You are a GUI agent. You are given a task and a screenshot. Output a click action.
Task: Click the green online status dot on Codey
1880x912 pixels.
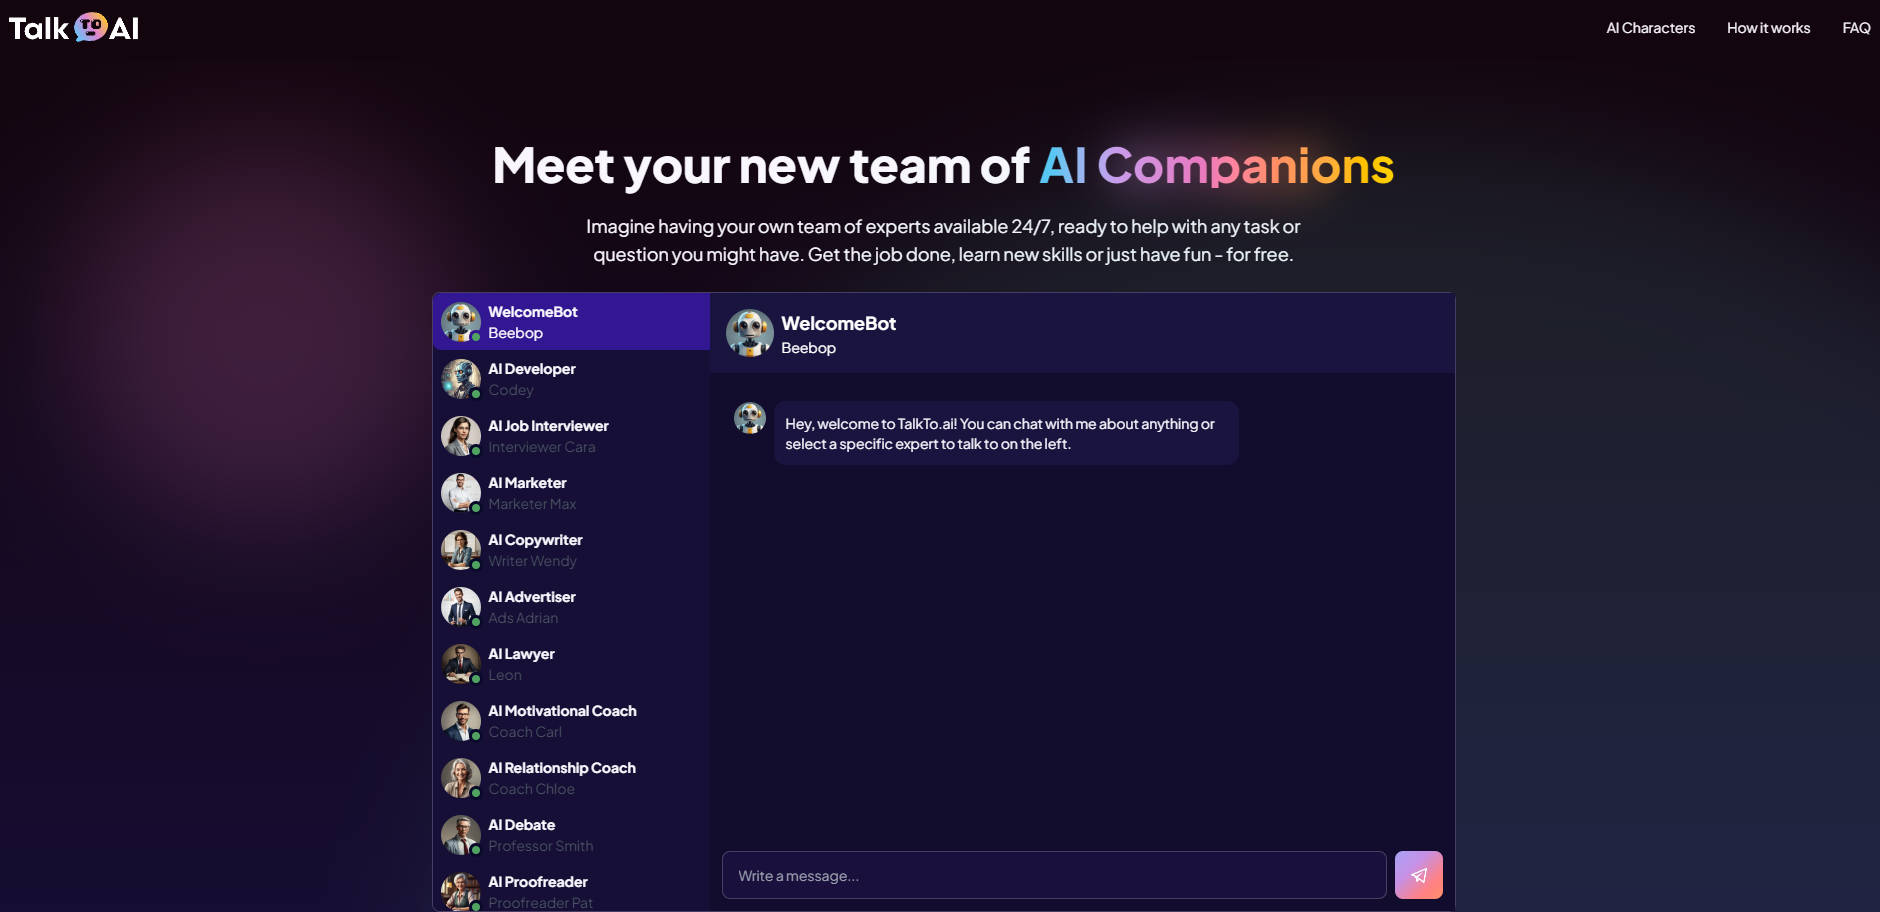pyautogui.click(x=474, y=394)
